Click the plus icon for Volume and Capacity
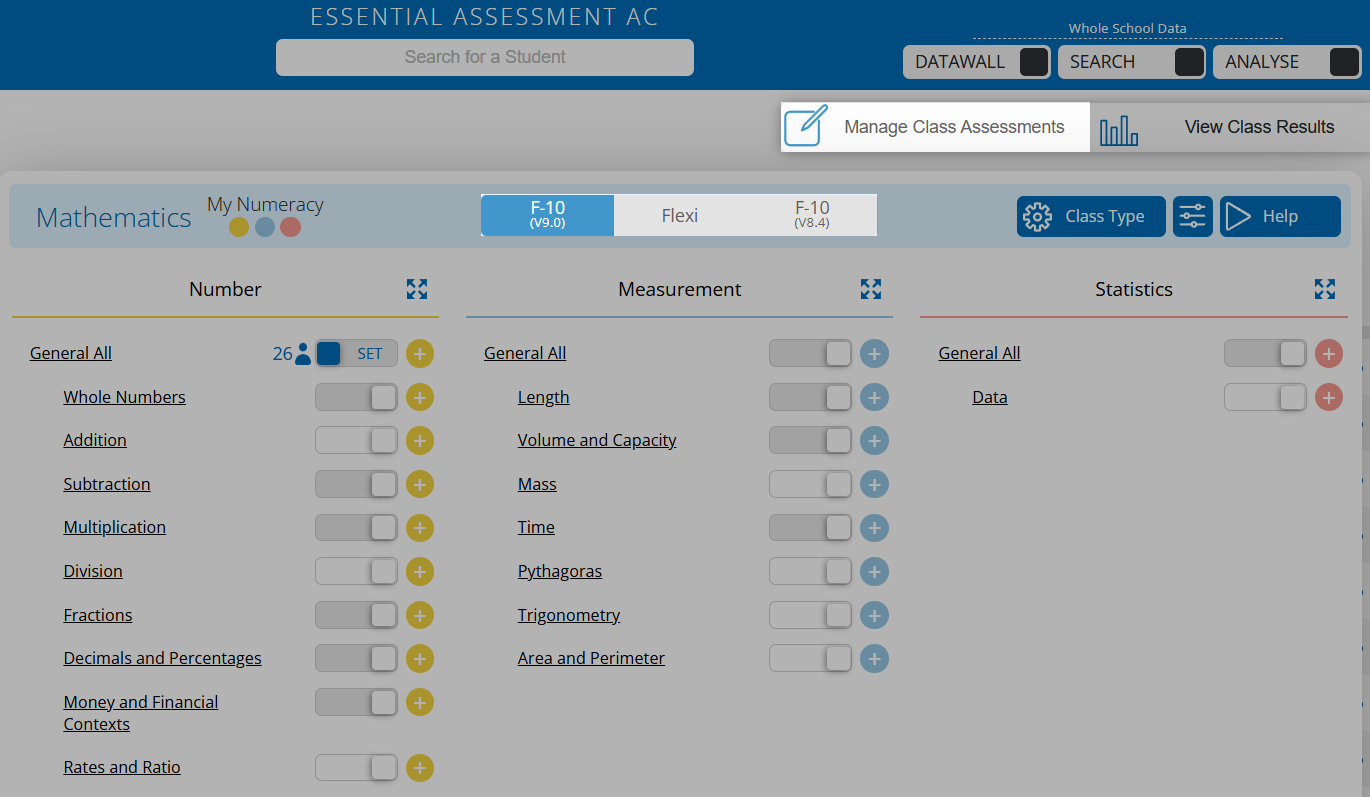 click(x=874, y=440)
